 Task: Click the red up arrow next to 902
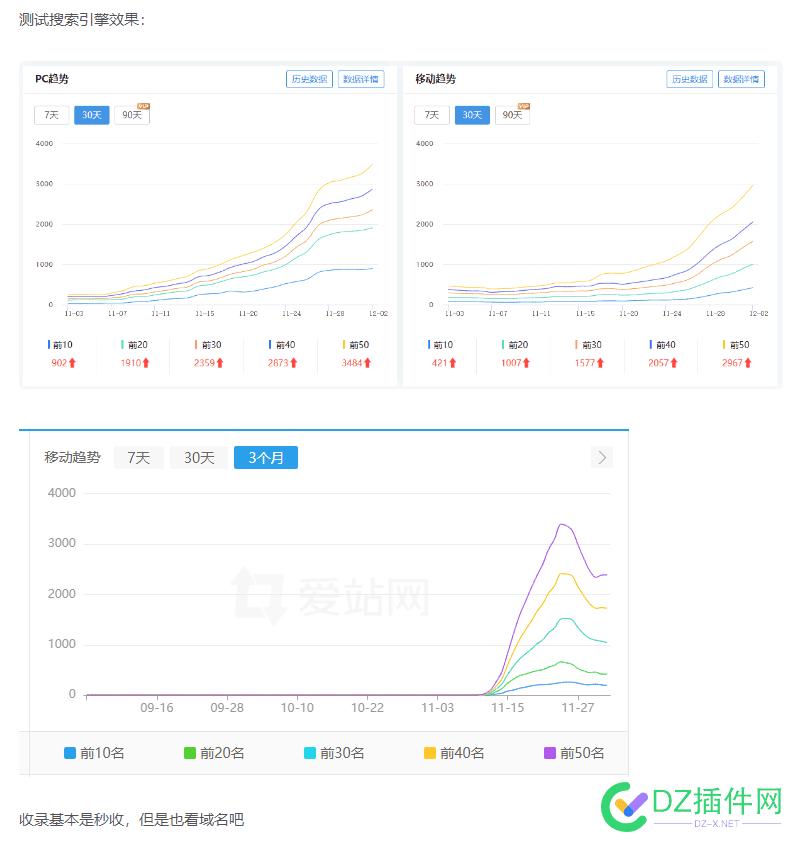pyautogui.click(x=72, y=363)
